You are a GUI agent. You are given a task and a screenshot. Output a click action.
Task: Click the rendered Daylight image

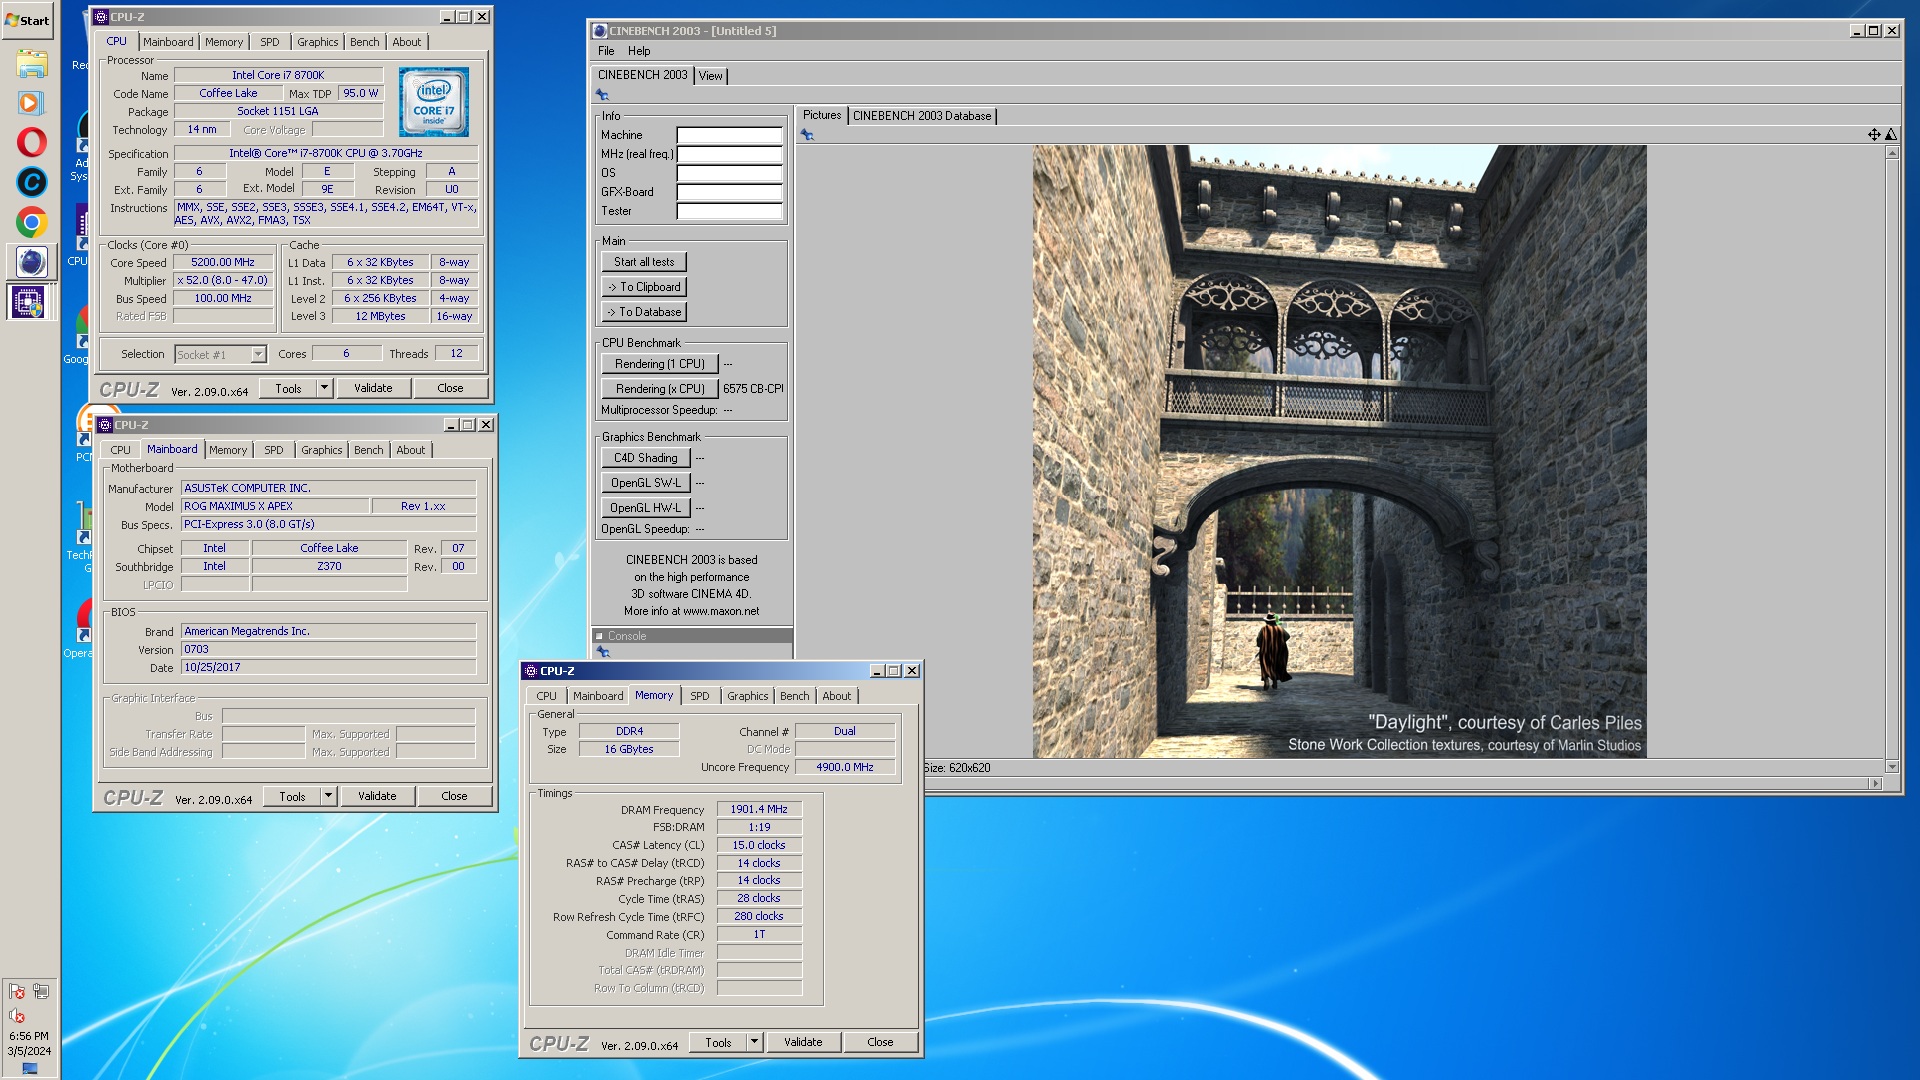pos(1339,451)
